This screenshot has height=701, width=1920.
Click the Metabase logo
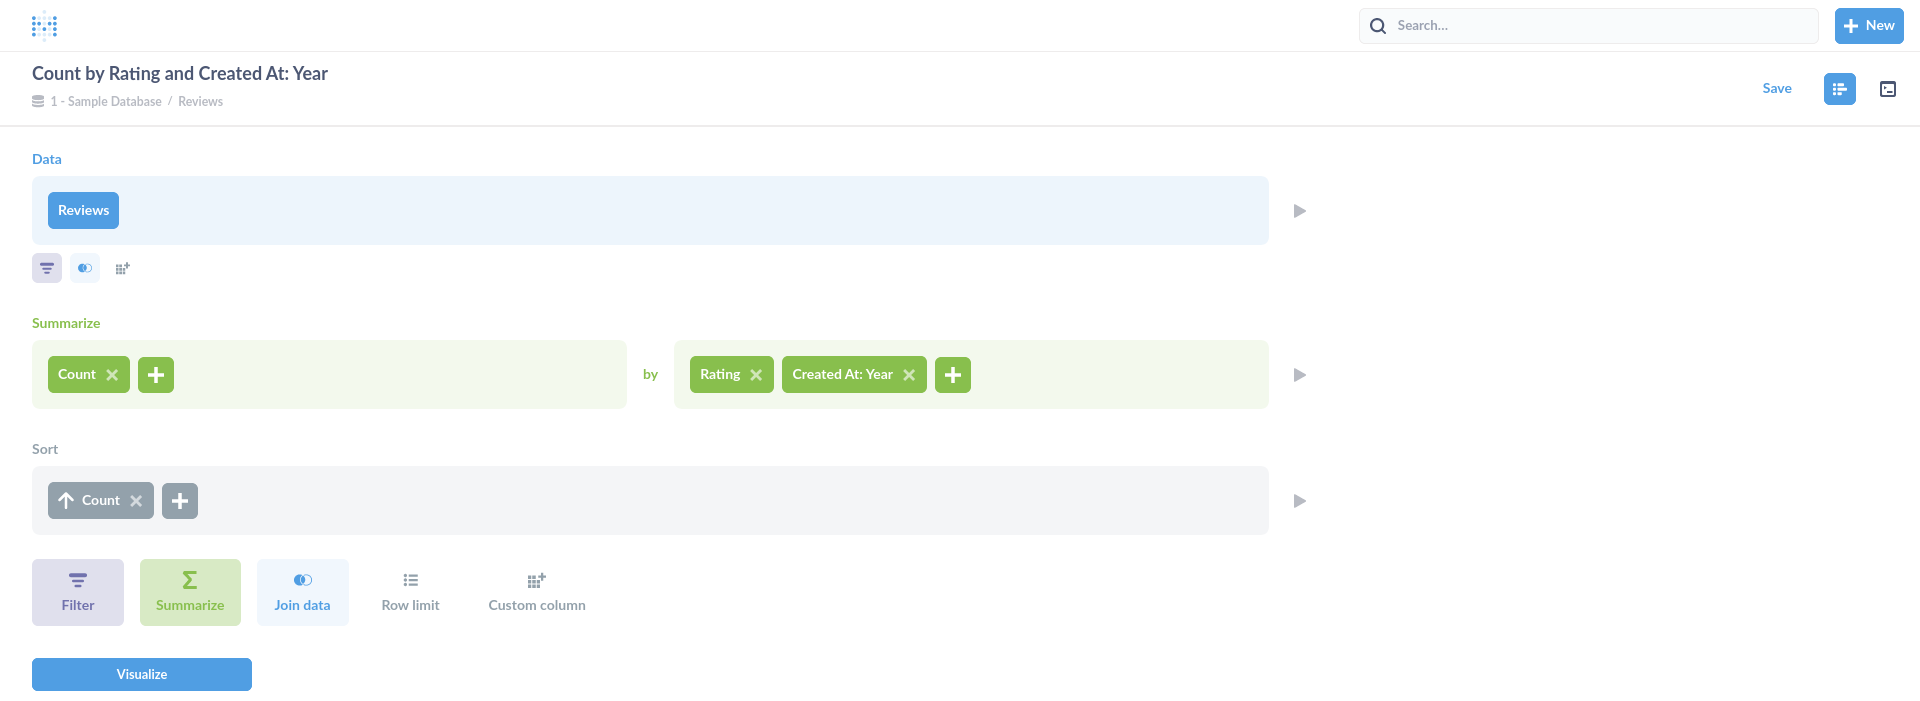[x=44, y=25]
